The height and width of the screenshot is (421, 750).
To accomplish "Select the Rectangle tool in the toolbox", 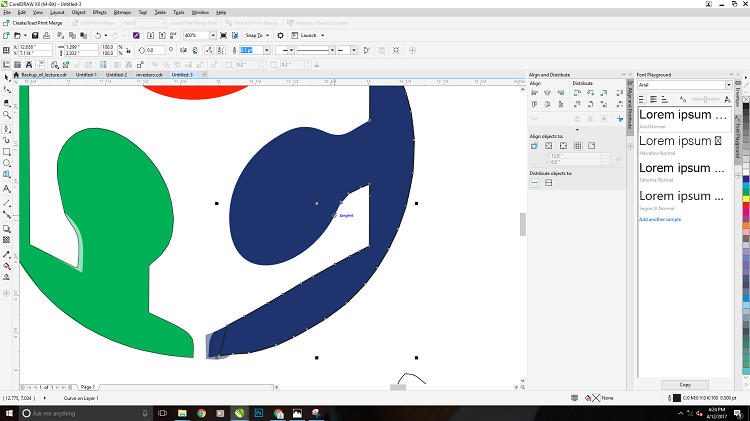I will 7,152.
